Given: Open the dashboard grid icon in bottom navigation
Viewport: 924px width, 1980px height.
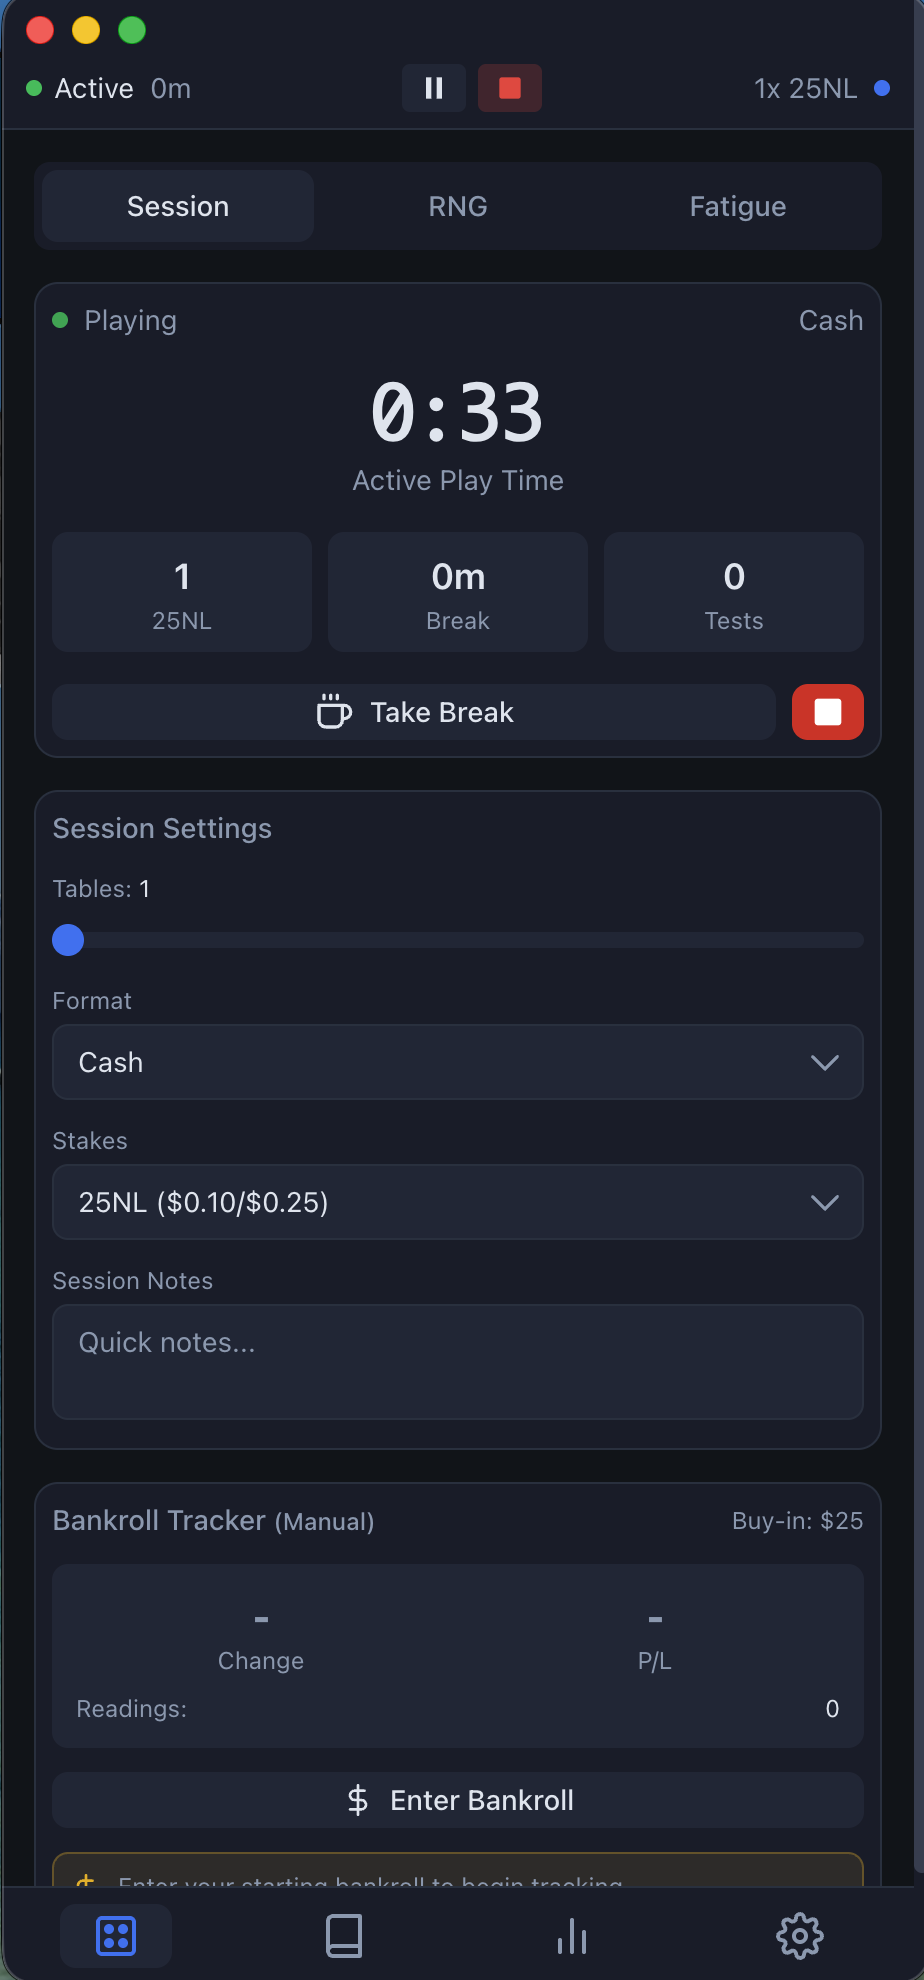Looking at the screenshot, I should tap(115, 1935).
